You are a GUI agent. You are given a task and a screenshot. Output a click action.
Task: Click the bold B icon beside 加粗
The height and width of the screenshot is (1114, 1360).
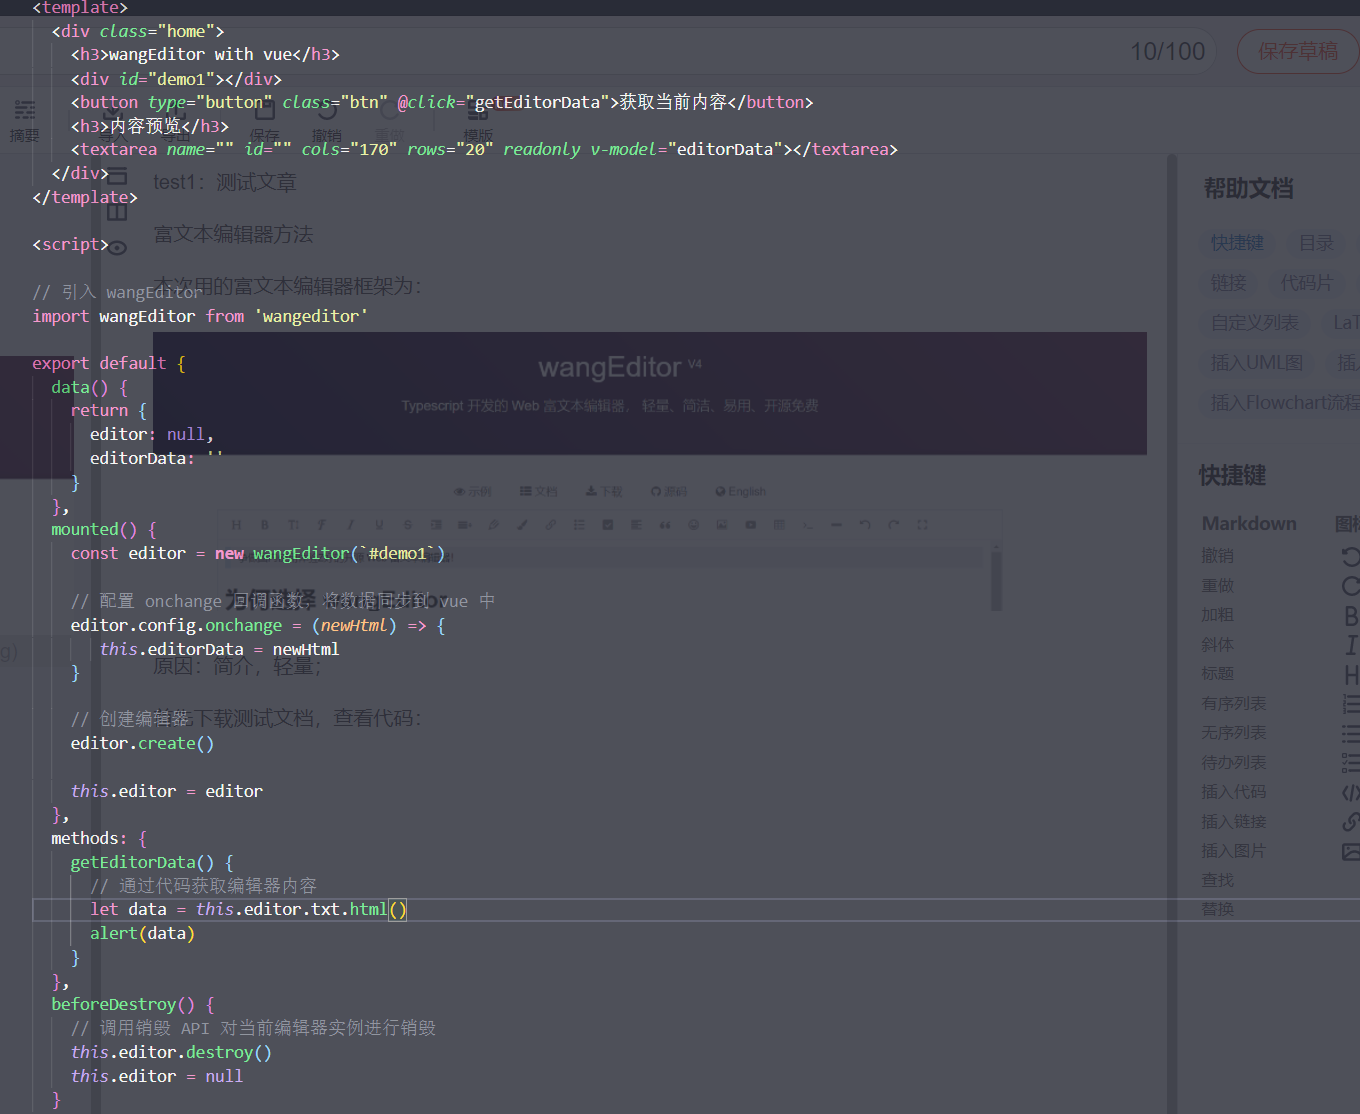(1351, 615)
